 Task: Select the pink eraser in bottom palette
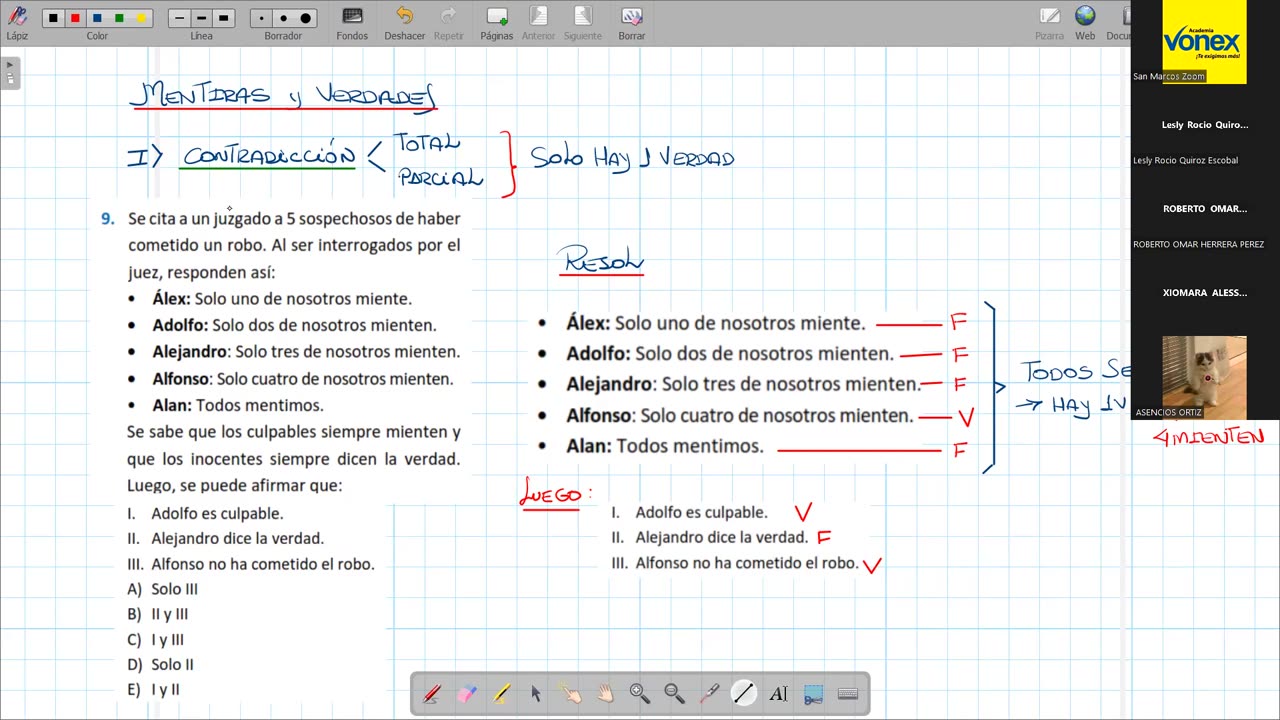[x=467, y=693]
